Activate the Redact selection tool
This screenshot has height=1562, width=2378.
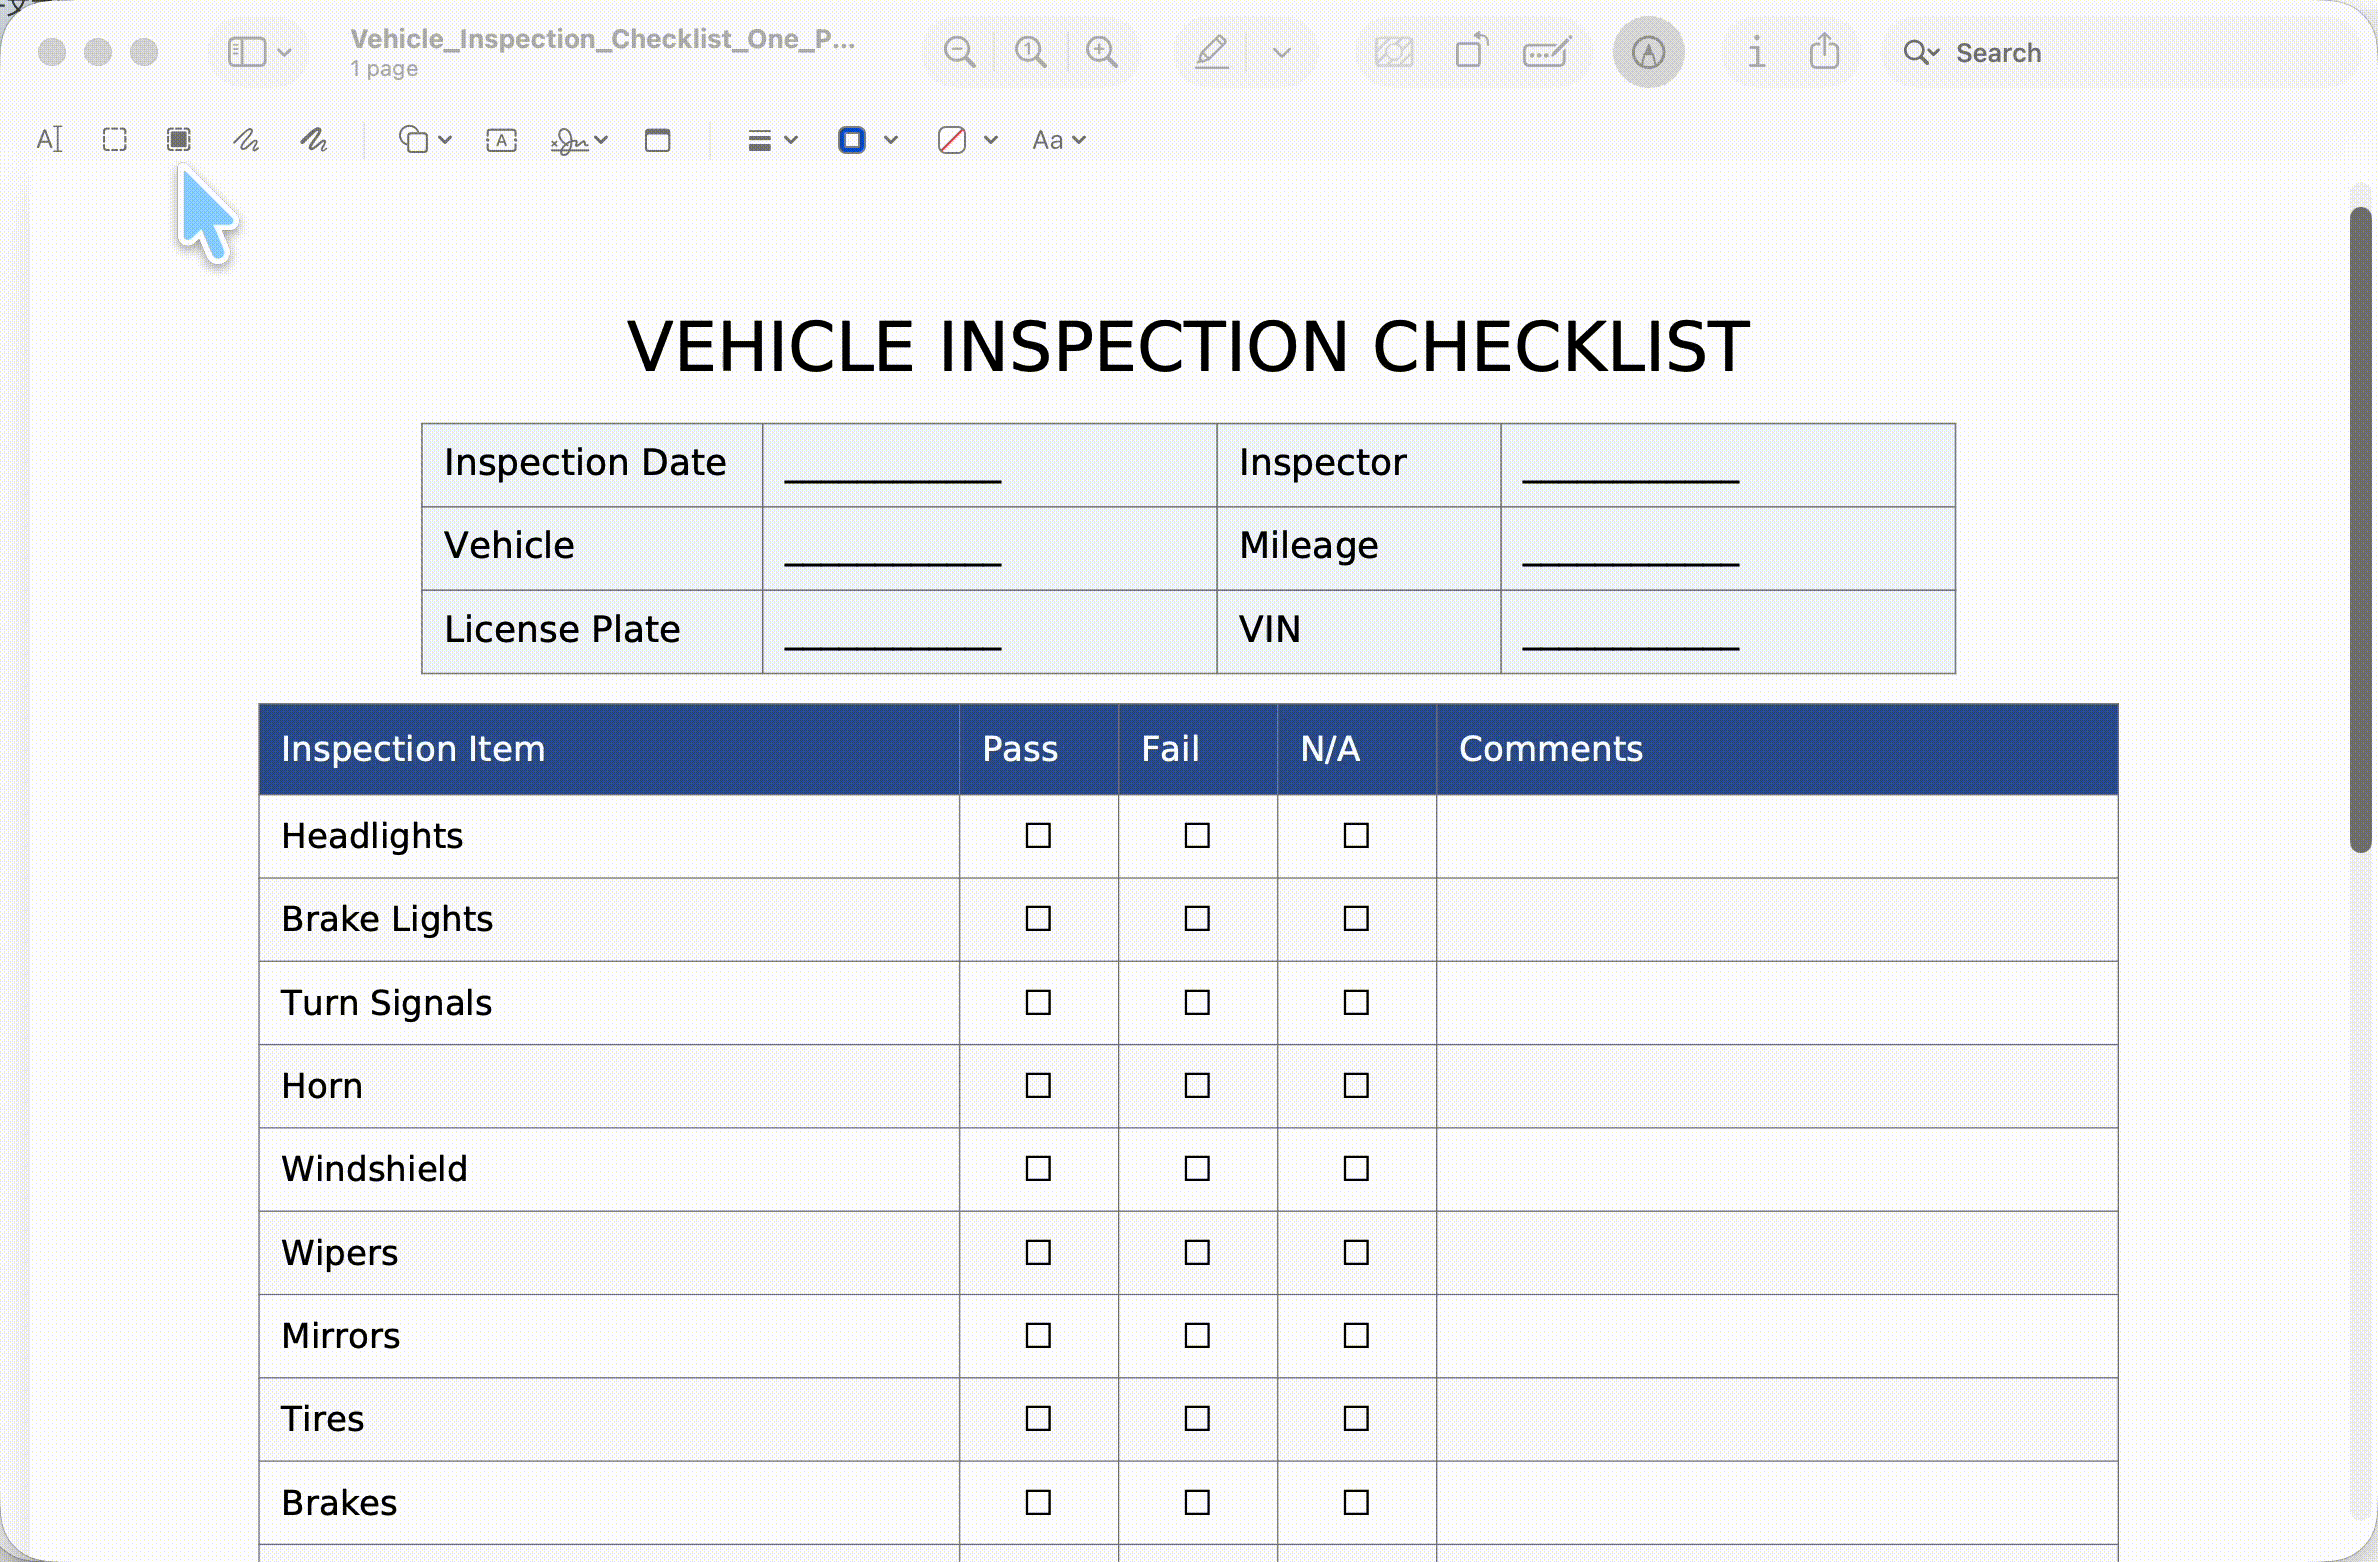pyautogui.click(x=179, y=140)
